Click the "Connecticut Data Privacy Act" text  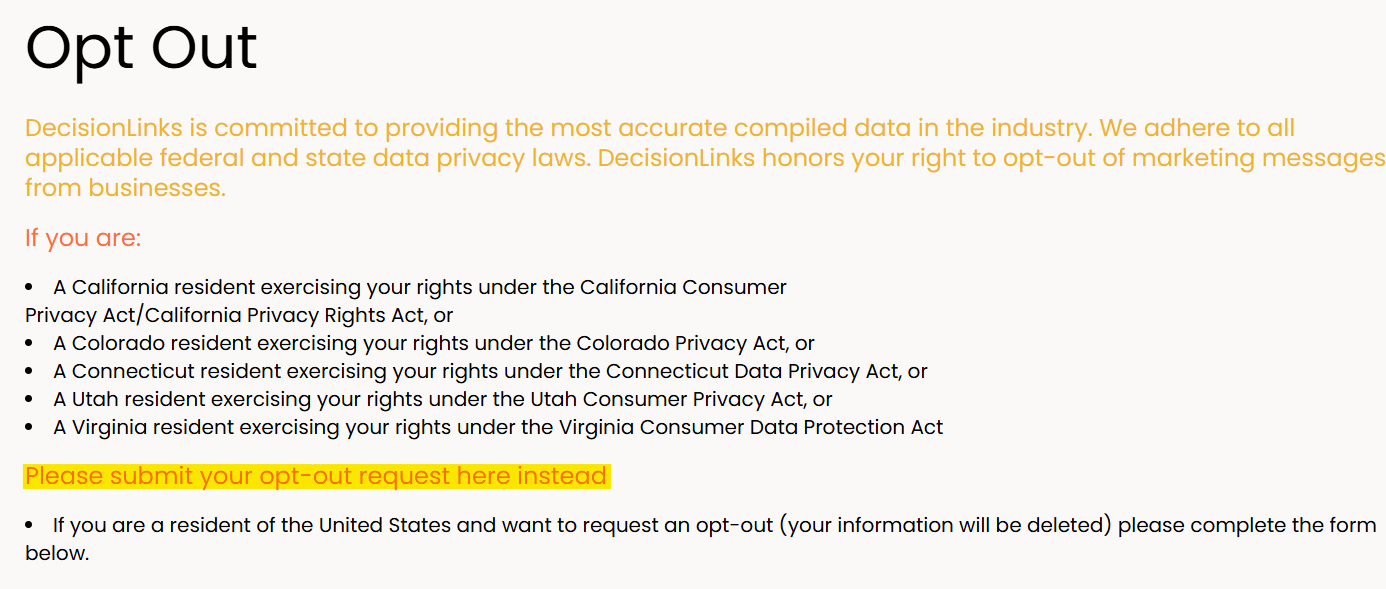coord(752,372)
